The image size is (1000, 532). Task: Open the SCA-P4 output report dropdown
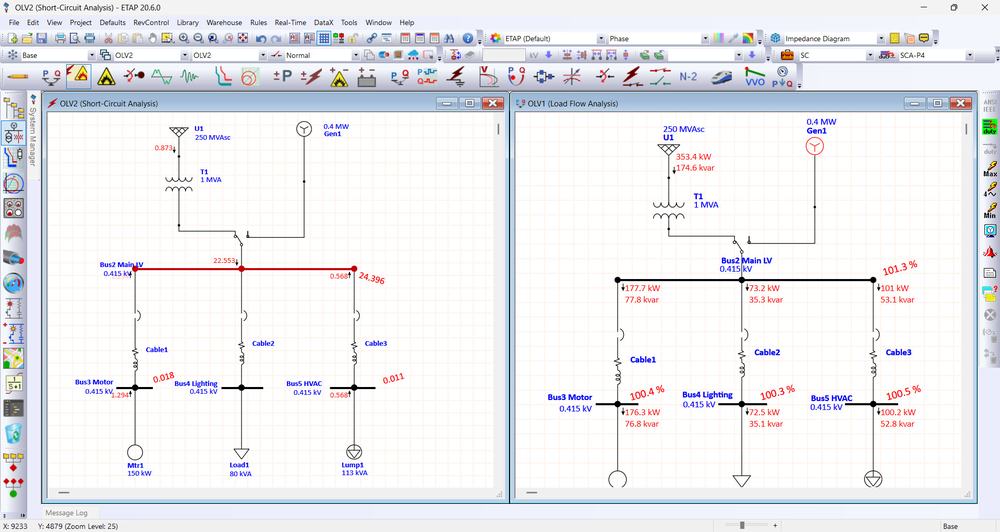(x=969, y=55)
